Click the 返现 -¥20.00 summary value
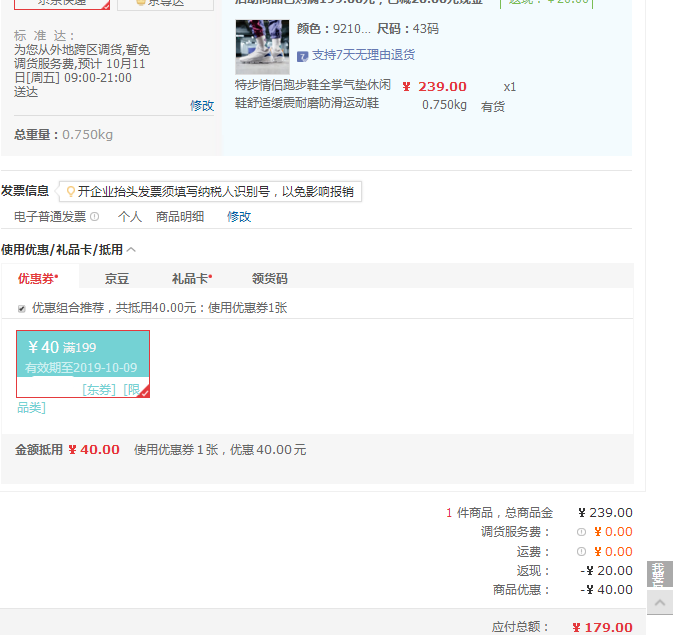The image size is (689, 635). click(606, 570)
